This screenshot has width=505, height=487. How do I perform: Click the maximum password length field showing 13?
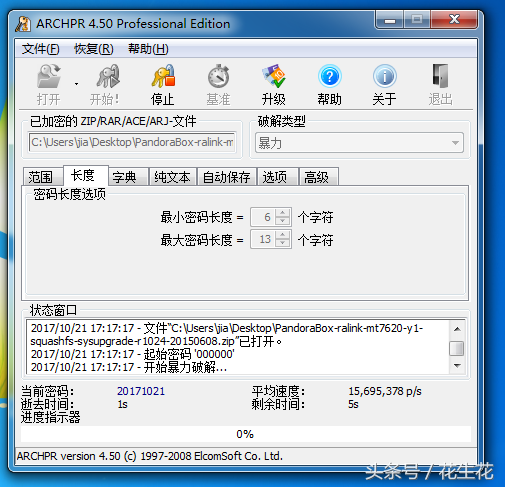point(263,239)
